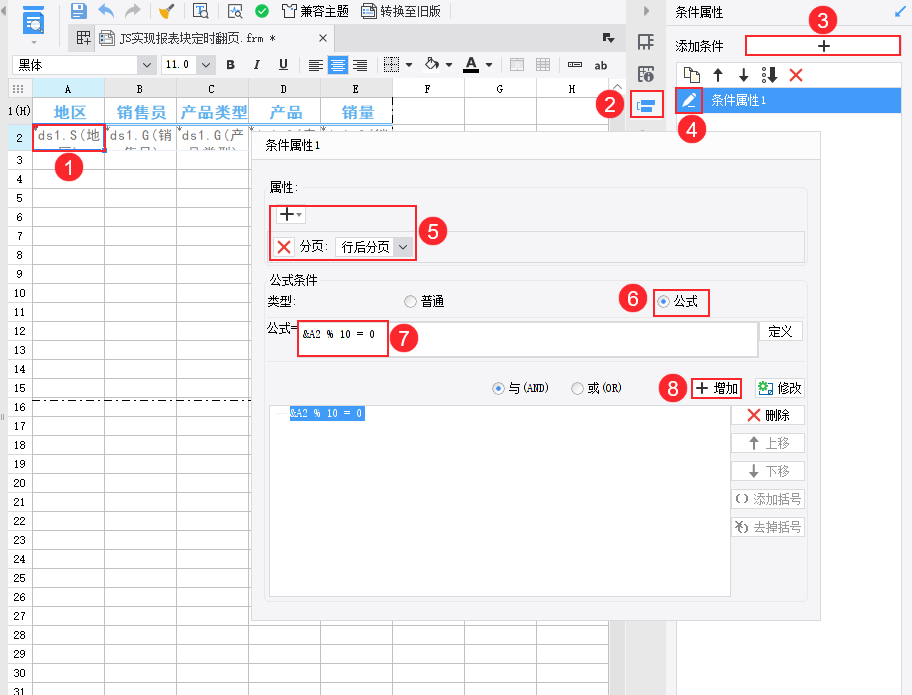Align text to the right

(x=360, y=65)
